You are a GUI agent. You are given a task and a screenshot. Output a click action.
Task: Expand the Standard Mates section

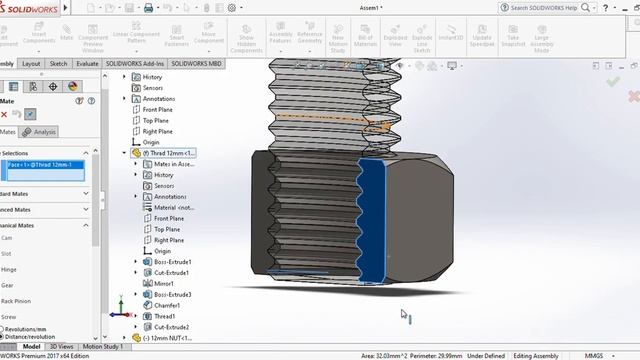coord(86,193)
